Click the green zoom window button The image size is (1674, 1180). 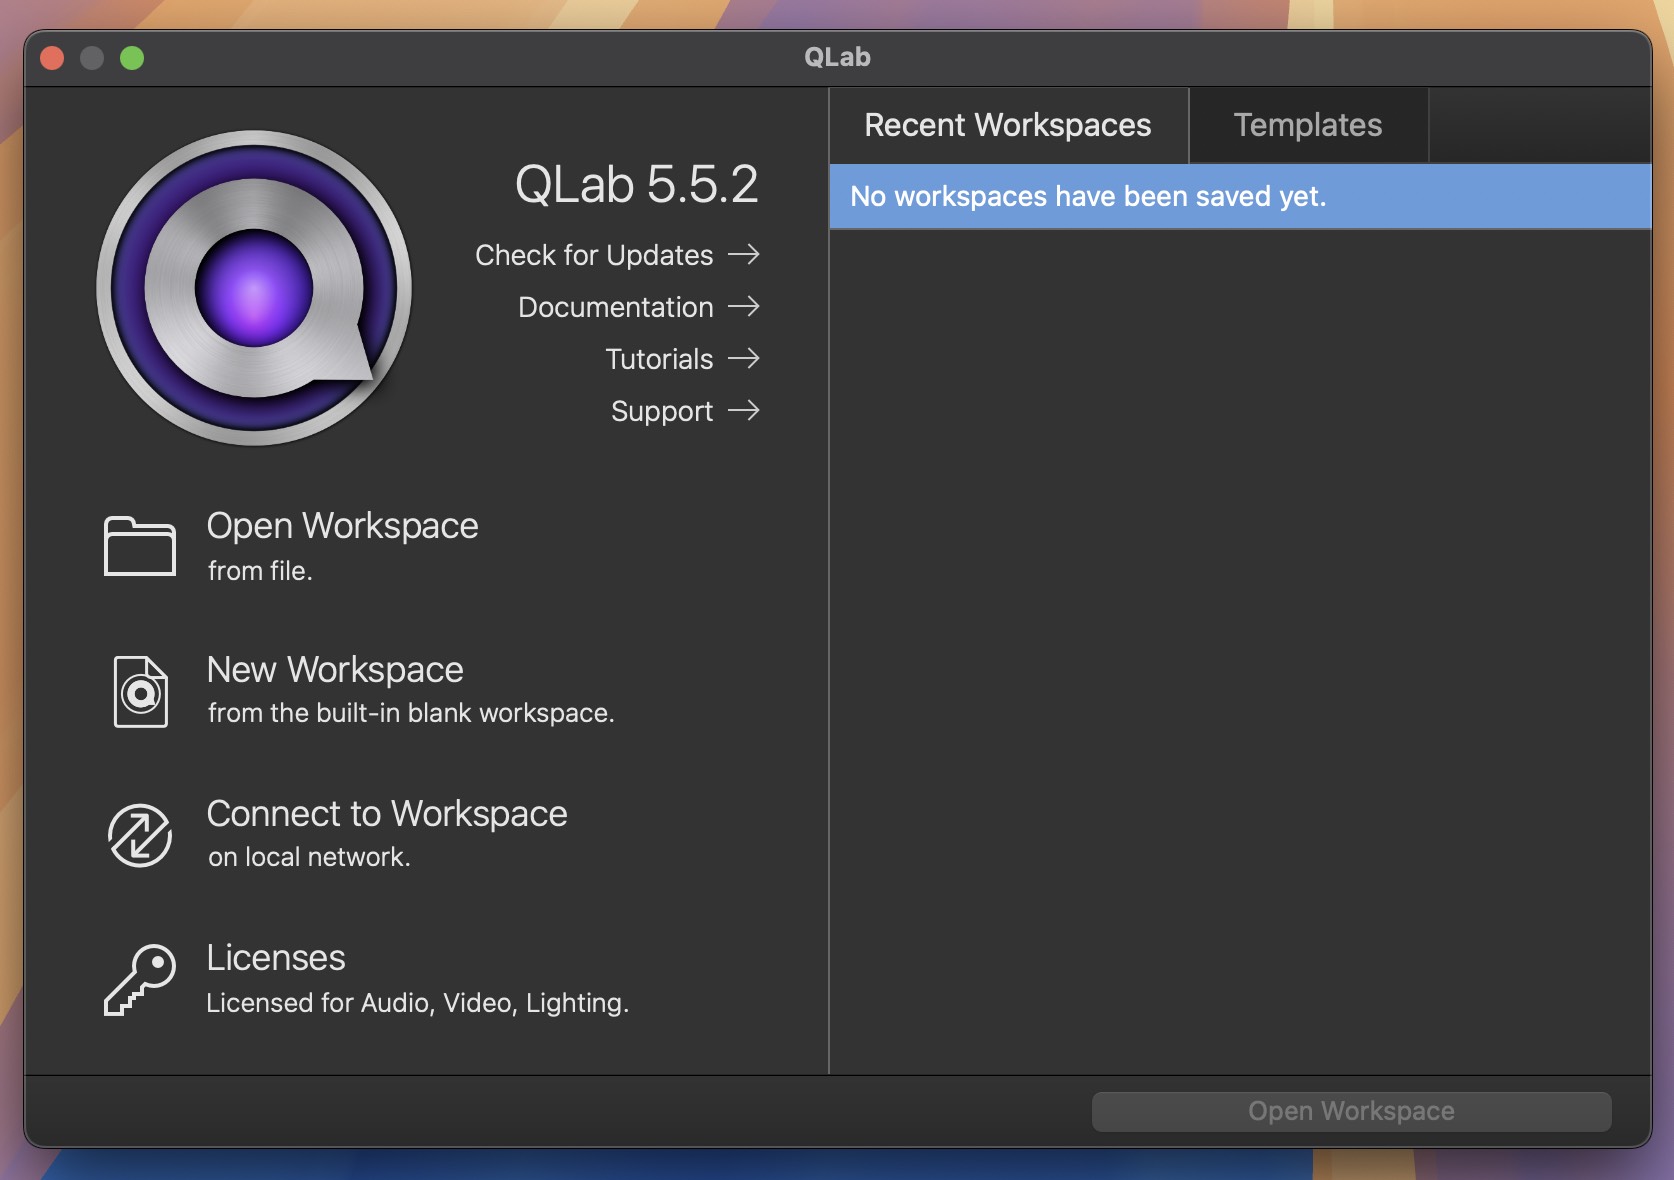(x=132, y=58)
